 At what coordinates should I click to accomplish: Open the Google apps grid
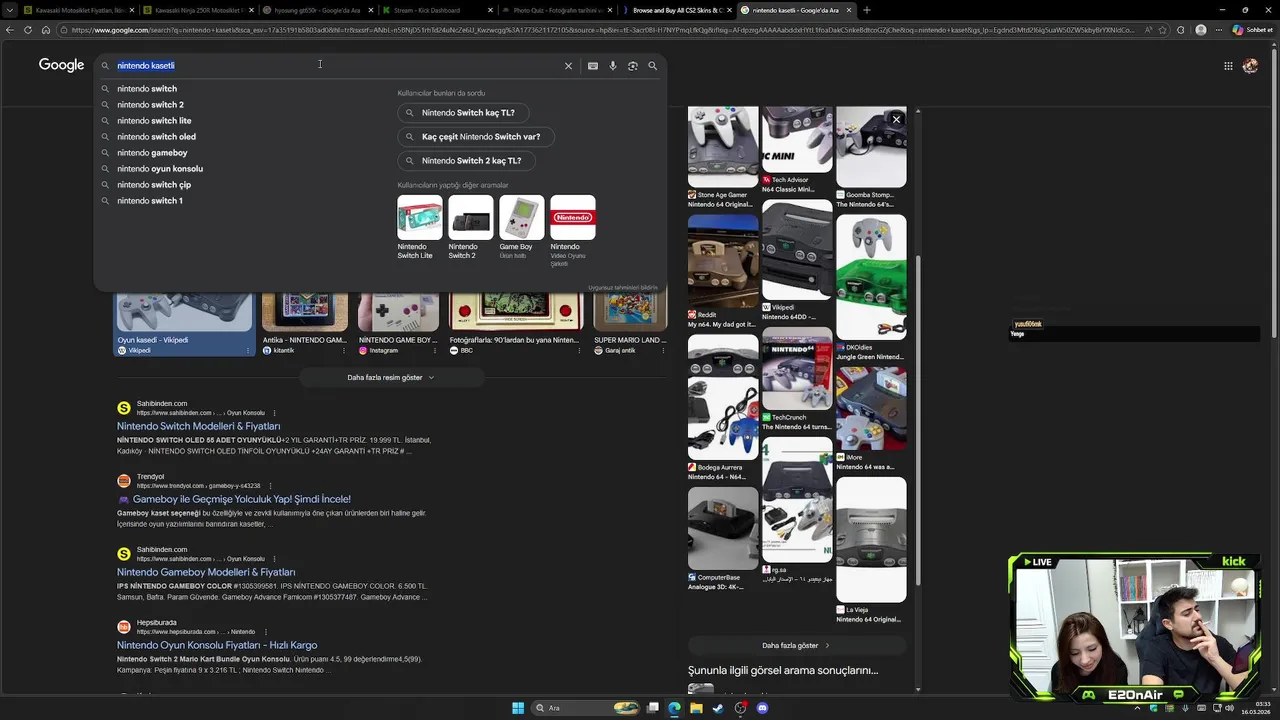pyautogui.click(x=1228, y=66)
